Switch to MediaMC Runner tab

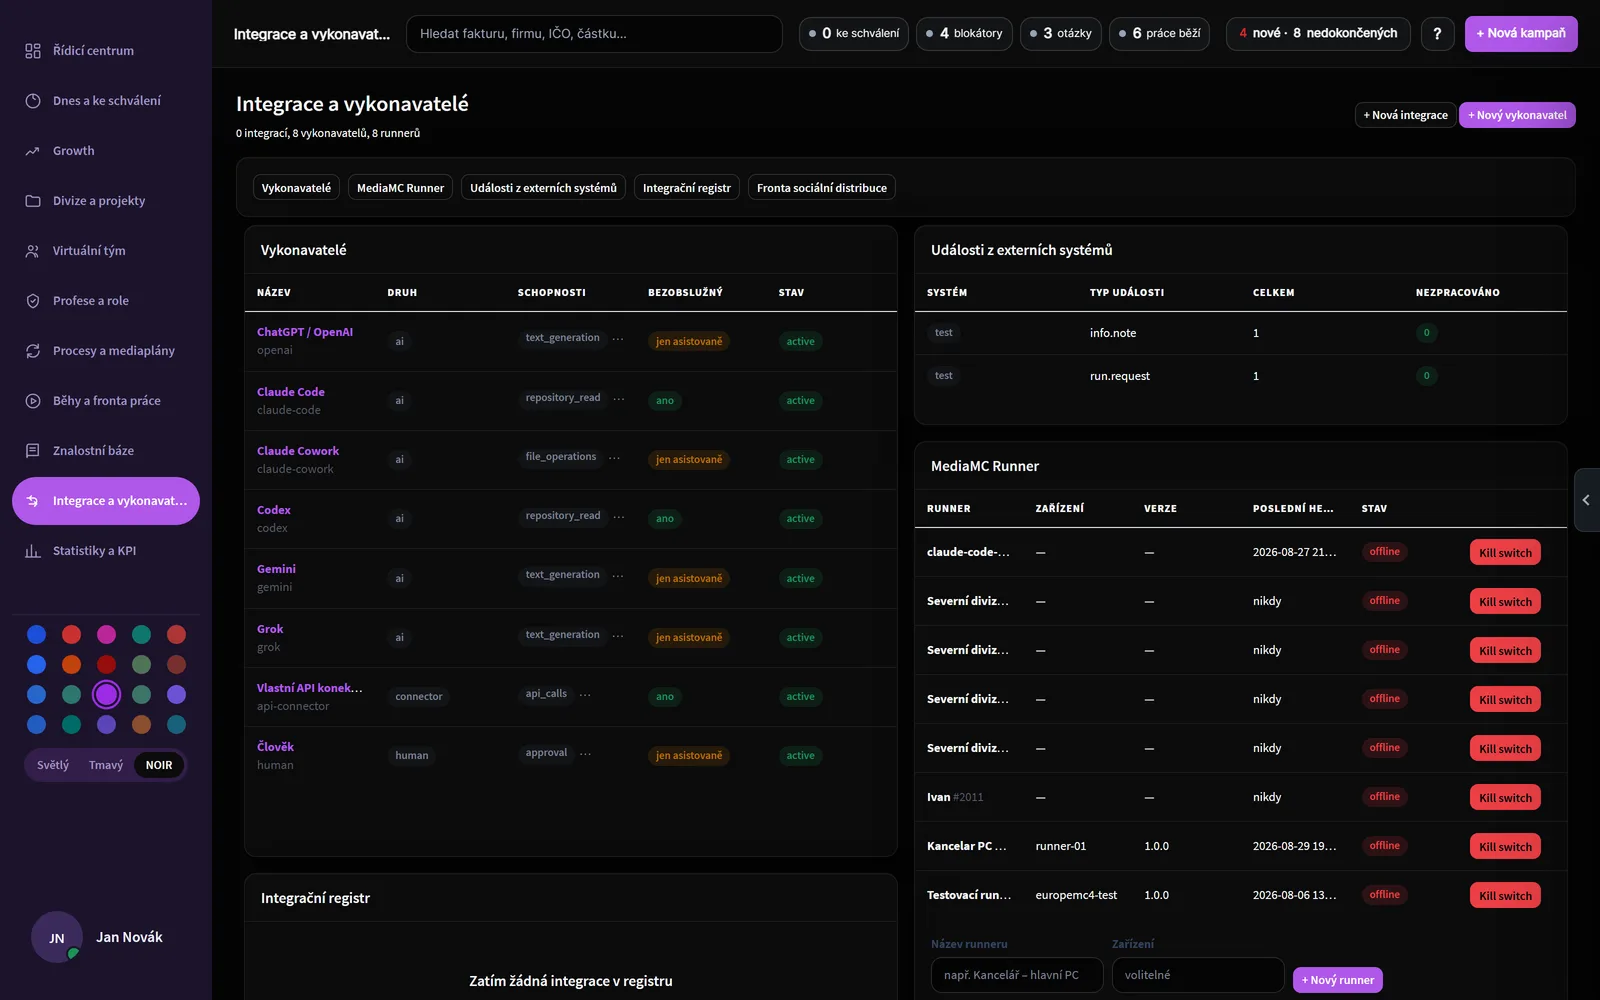400,188
